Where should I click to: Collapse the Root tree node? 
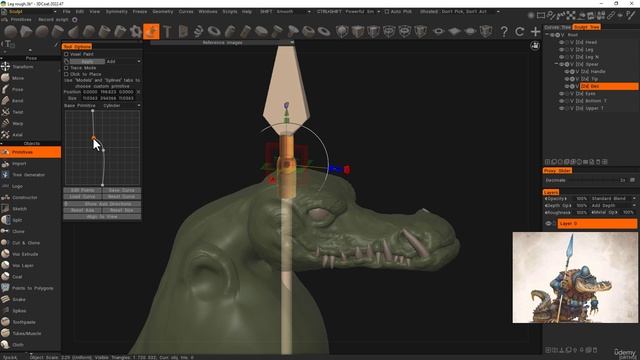[547, 35]
